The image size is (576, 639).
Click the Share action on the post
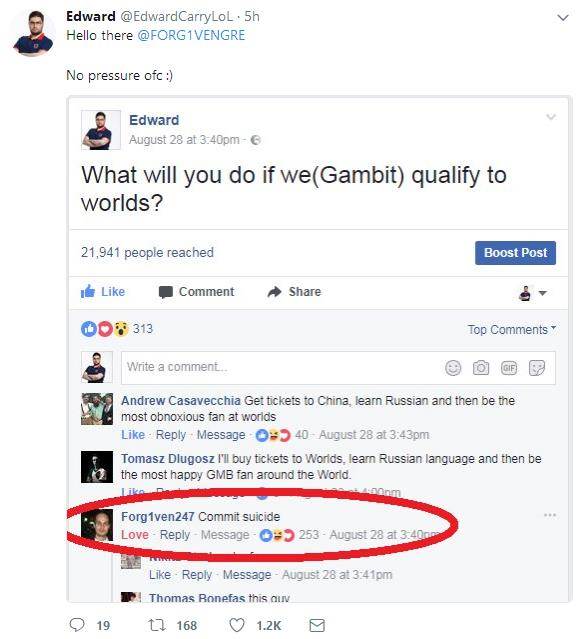pos(294,292)
